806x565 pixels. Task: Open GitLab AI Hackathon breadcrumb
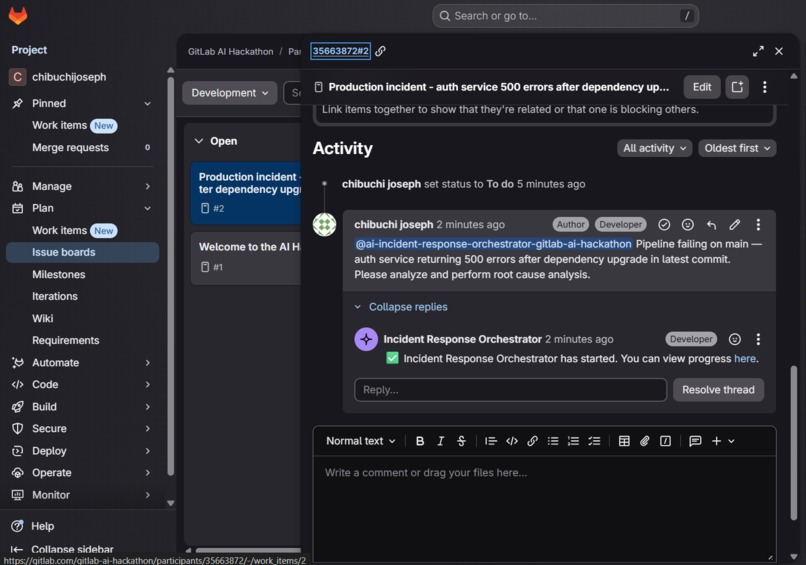pyautogui.click(x=230, y=51)
